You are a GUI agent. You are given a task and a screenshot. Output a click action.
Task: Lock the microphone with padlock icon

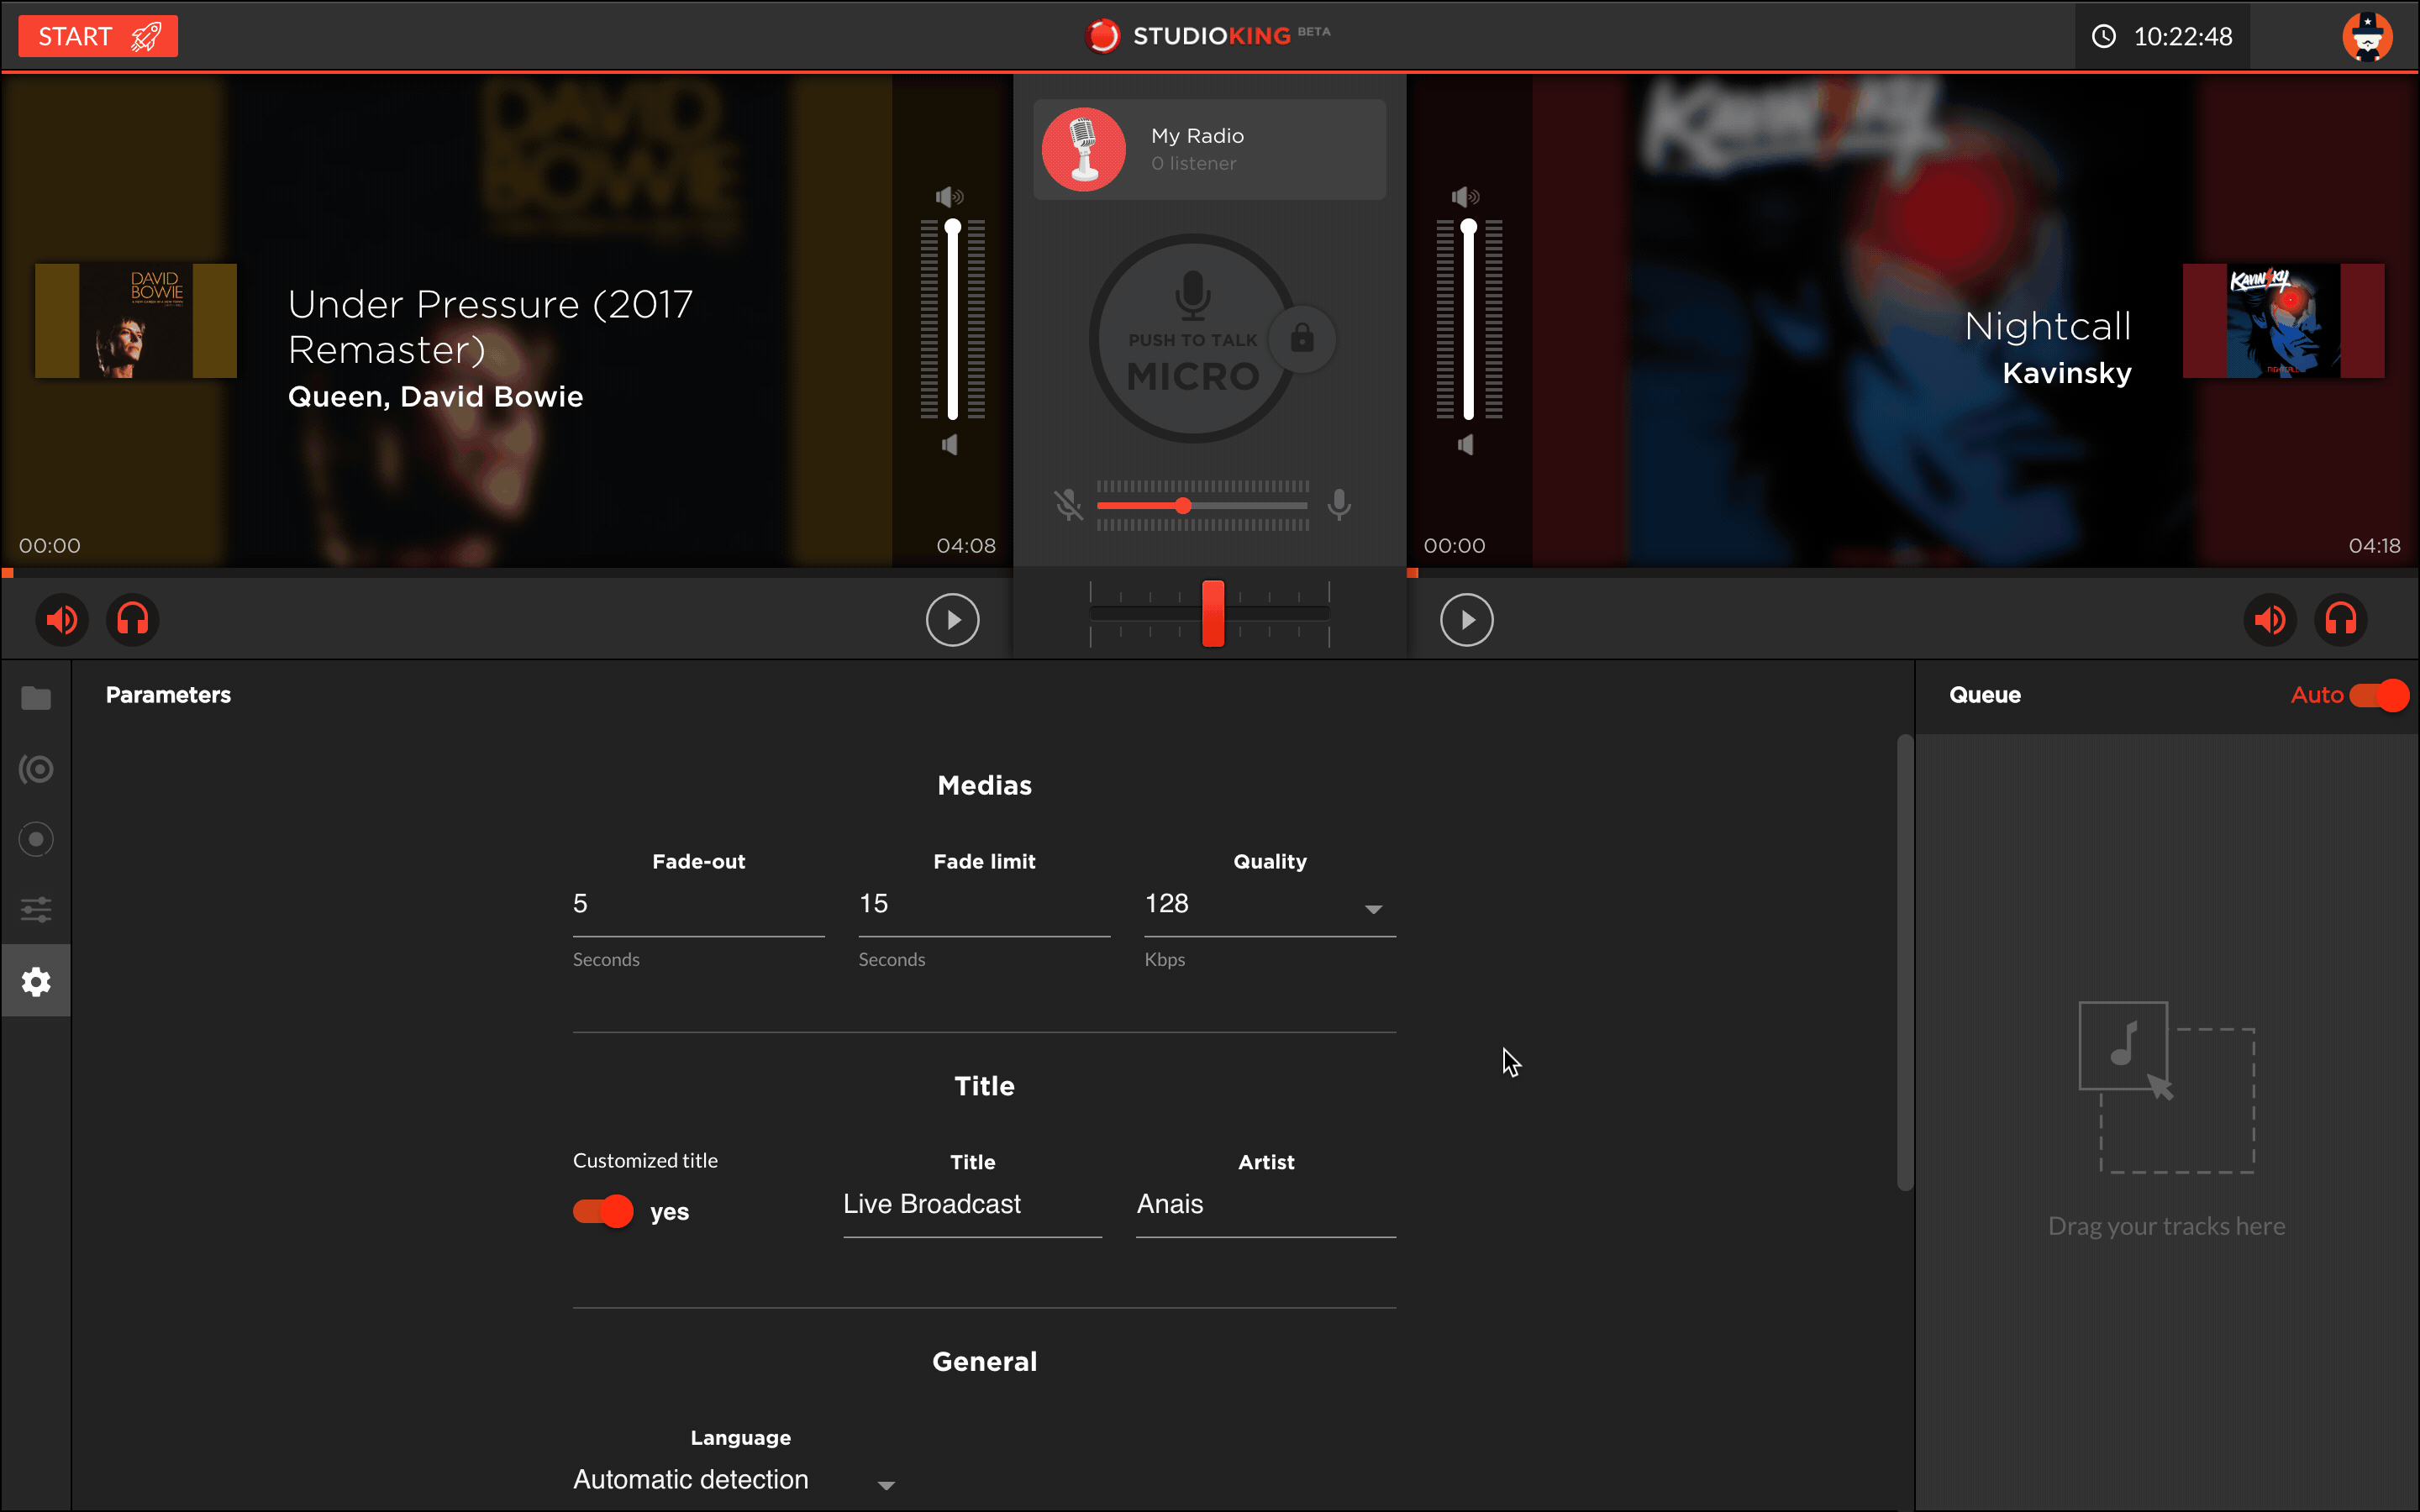1301,338
